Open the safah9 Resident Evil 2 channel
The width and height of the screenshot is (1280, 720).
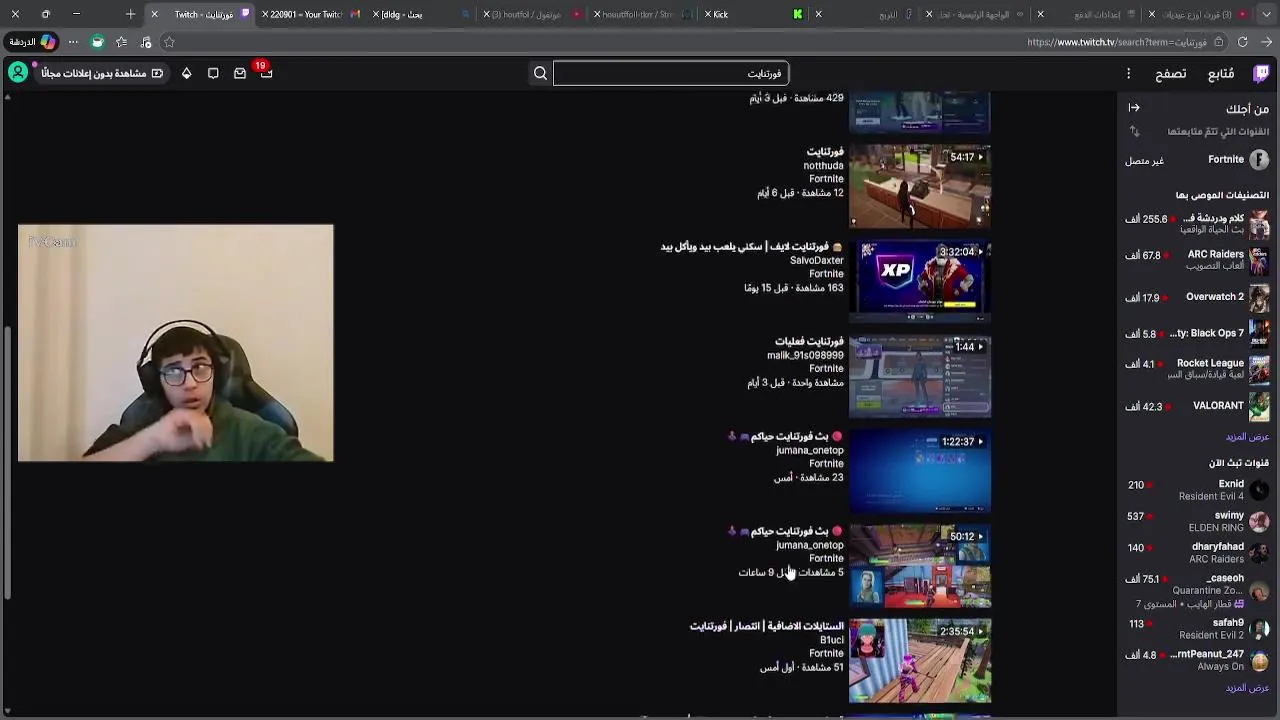click(1197, 628)
